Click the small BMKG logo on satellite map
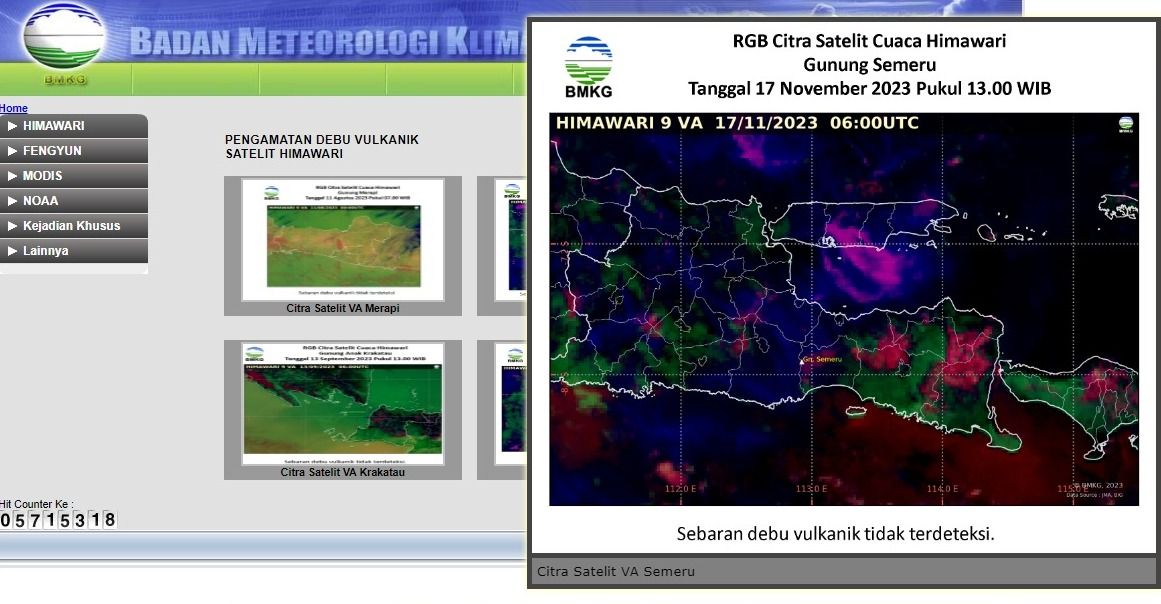This screenshot has width=1161, height=604. [1125, 124]
